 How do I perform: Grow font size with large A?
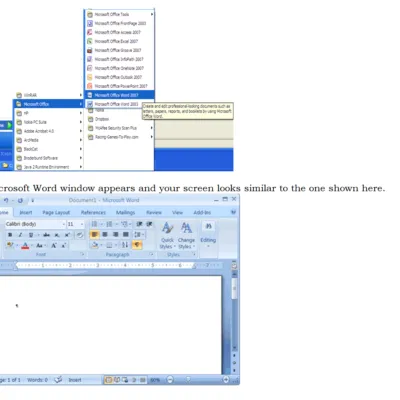[54, 246]
